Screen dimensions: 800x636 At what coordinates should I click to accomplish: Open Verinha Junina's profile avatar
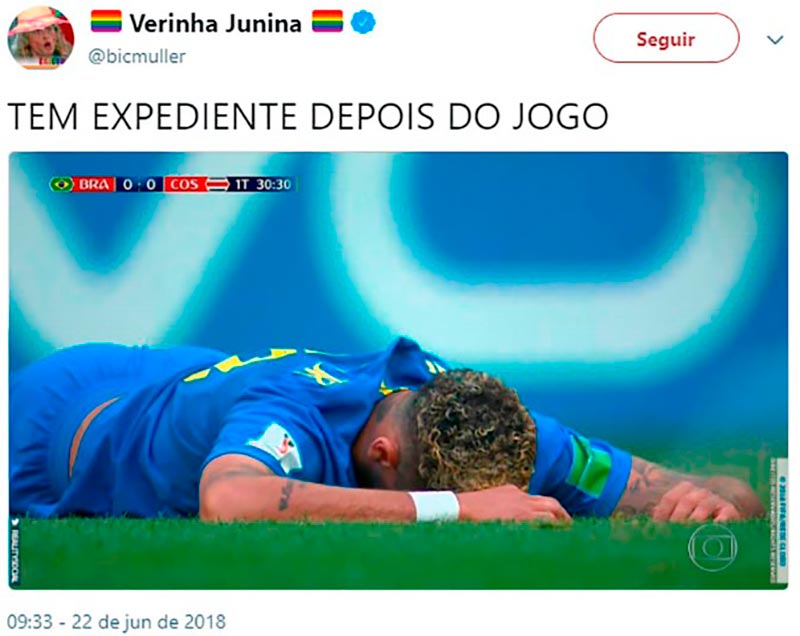41,37
